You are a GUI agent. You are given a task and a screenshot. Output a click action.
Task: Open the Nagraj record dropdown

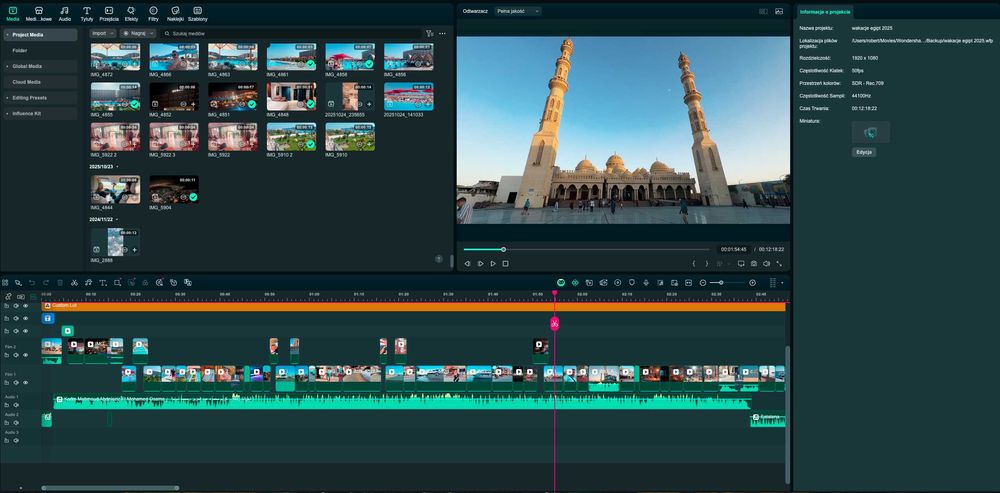point(138,33)
